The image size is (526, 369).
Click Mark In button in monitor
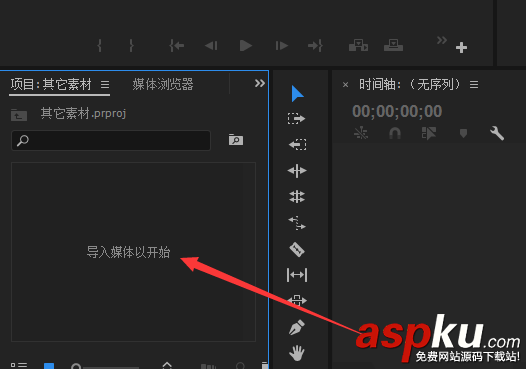click(x=99, y=45)
